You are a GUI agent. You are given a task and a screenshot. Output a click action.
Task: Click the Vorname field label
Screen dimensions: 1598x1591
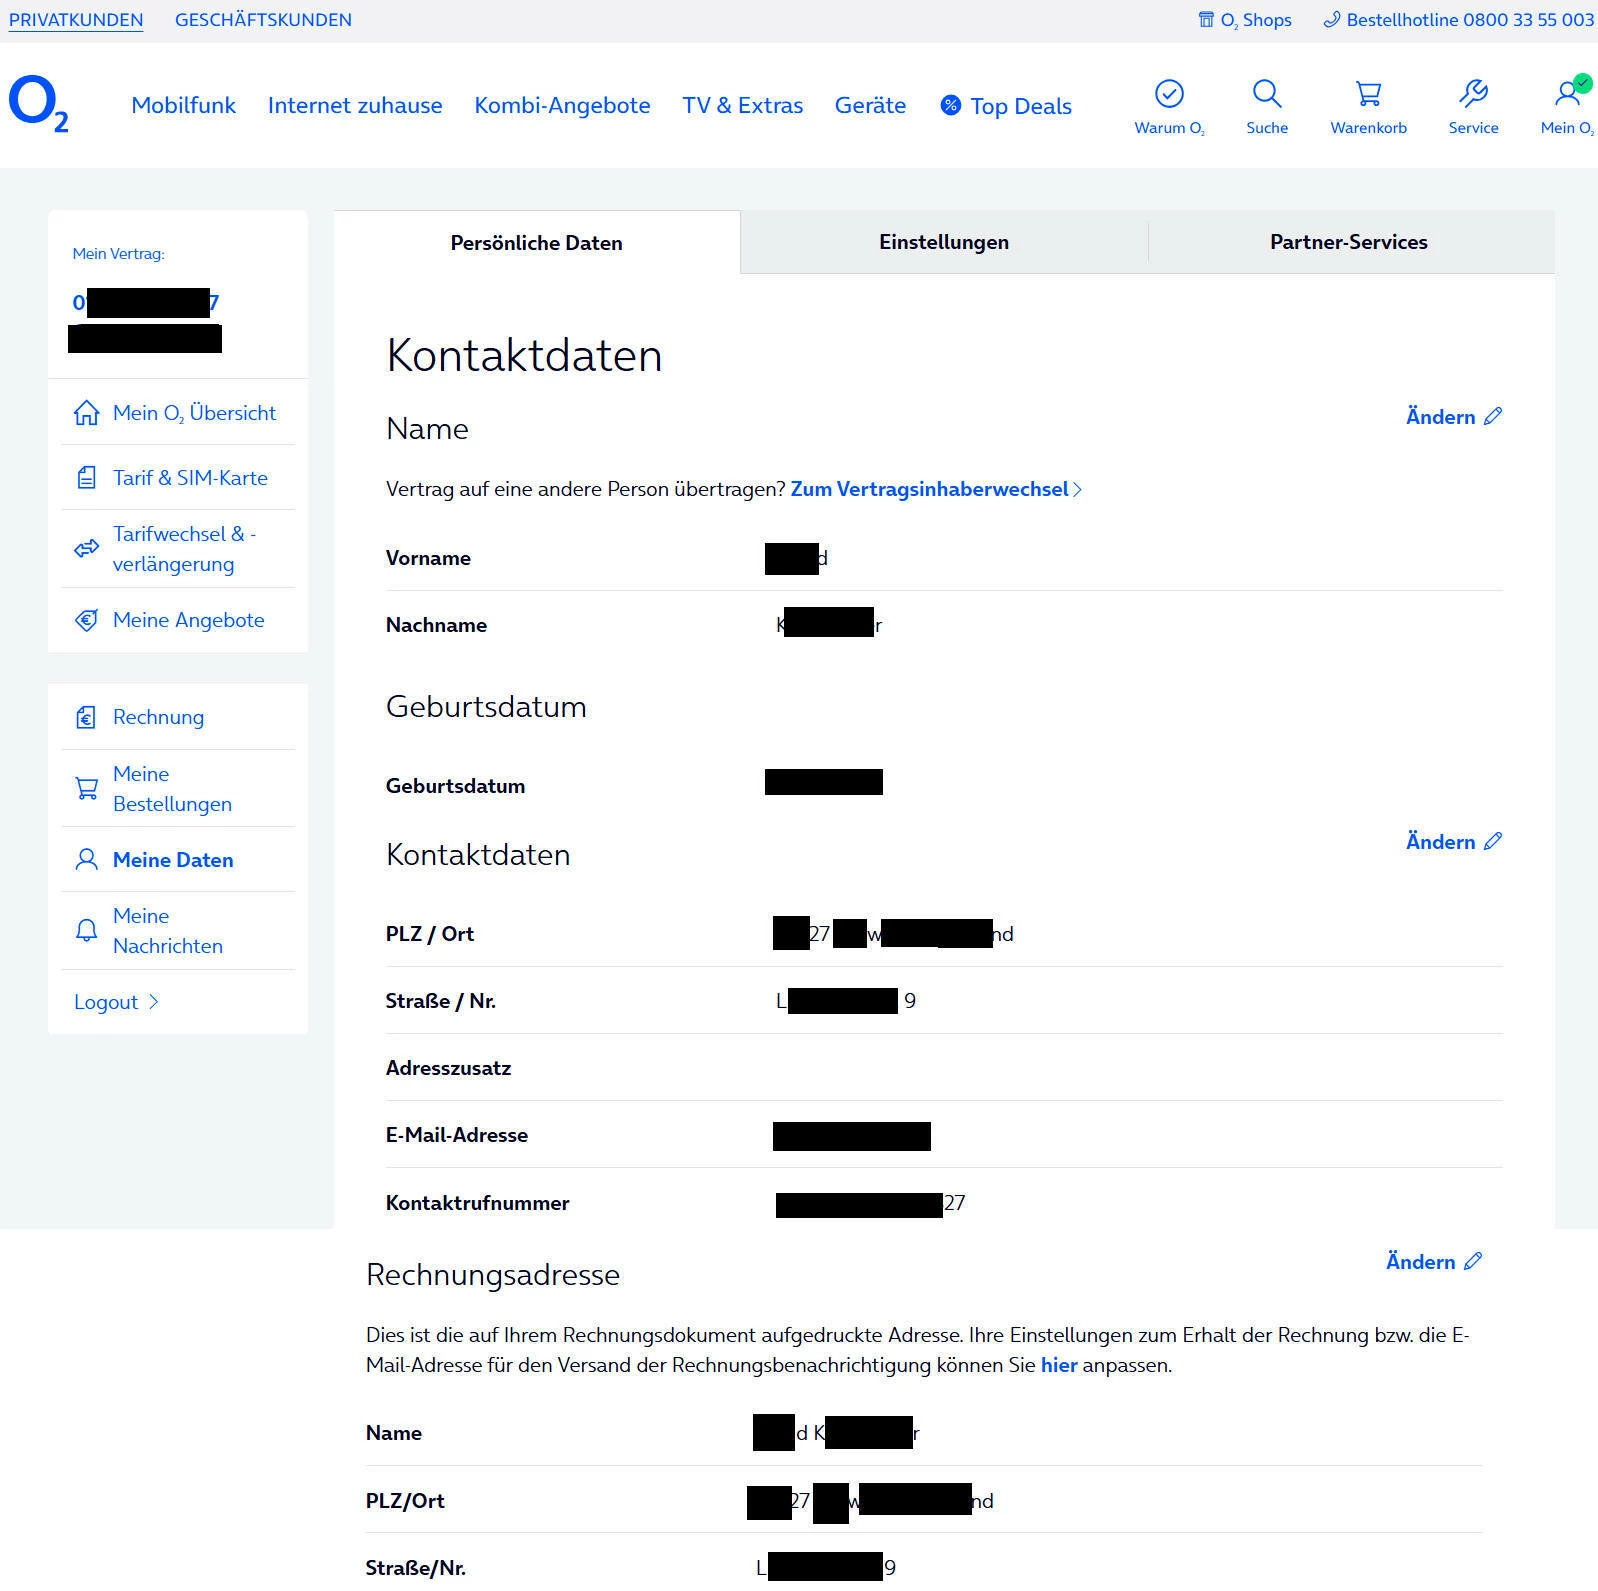point(428,558)
